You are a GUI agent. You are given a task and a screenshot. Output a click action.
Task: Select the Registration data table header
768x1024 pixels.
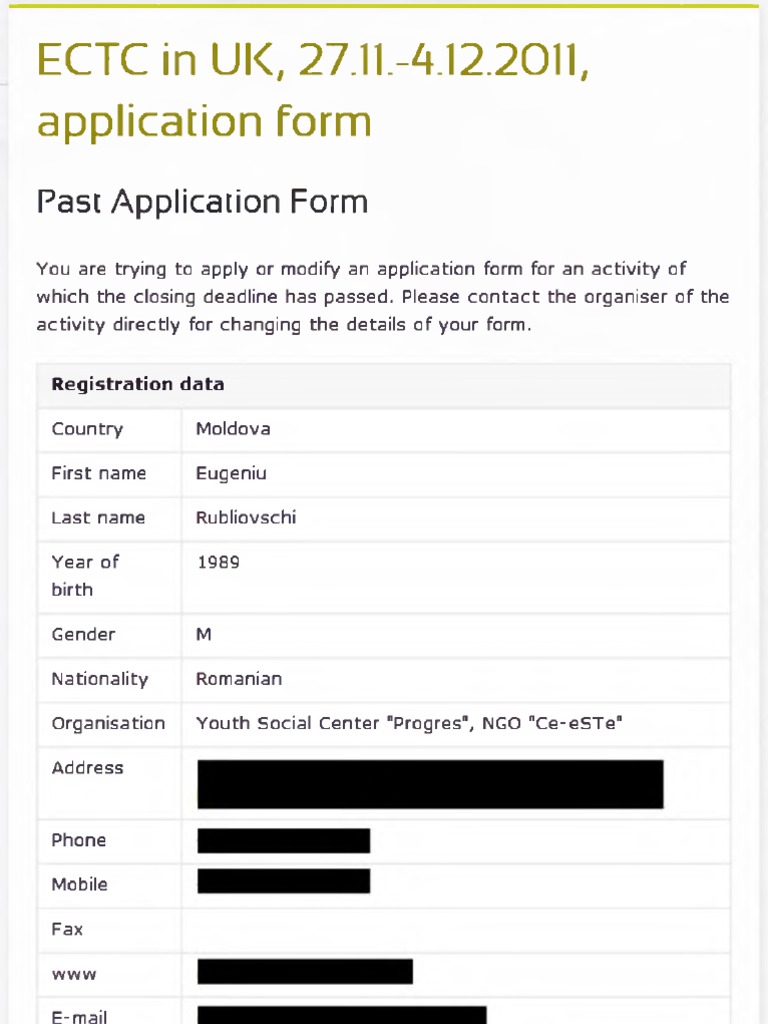pos(138,384)
